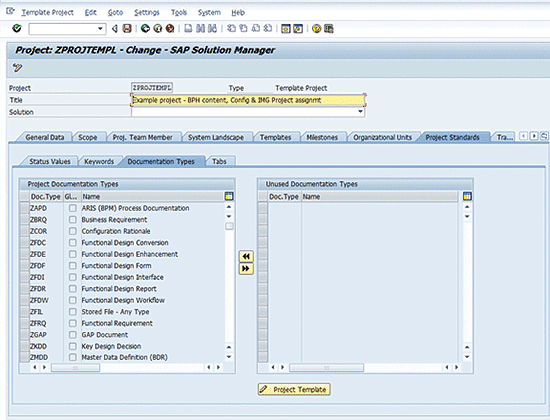The image size is (550, 420).
Task: Click the First Page icon
Action: (x=231, y=28)
